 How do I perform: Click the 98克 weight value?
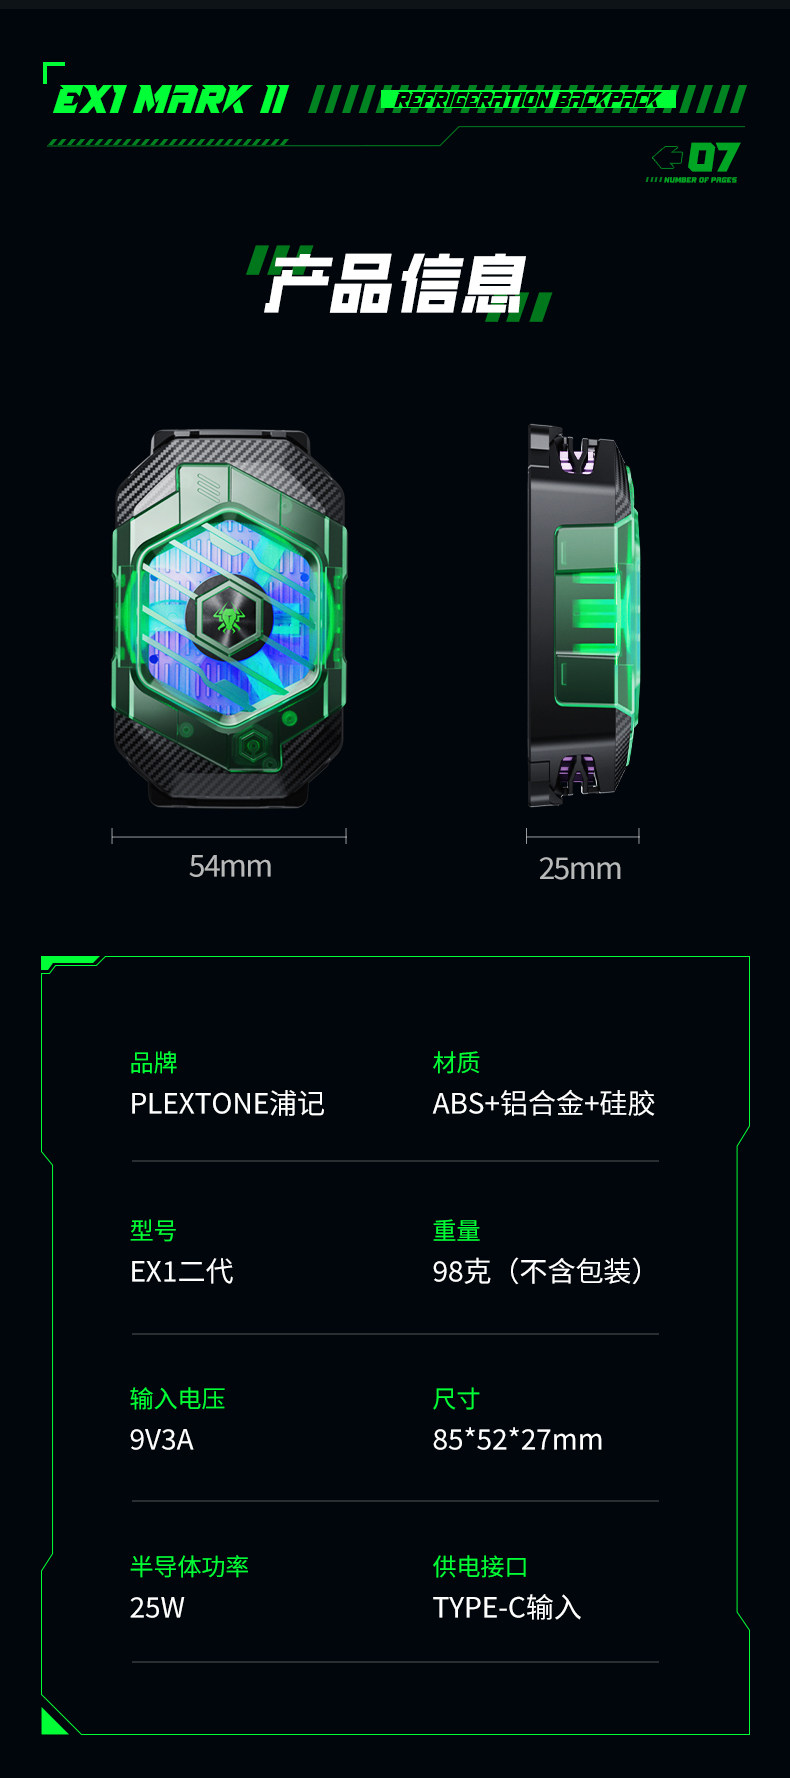click(462, 1271)
